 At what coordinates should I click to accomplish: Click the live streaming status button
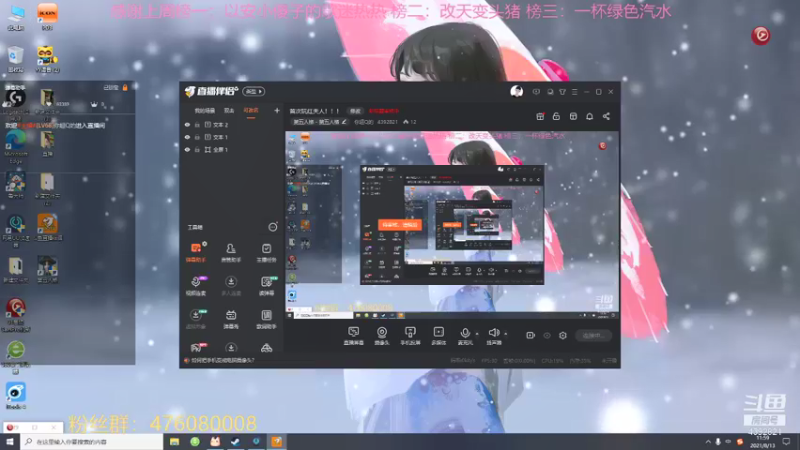point(593,335)
